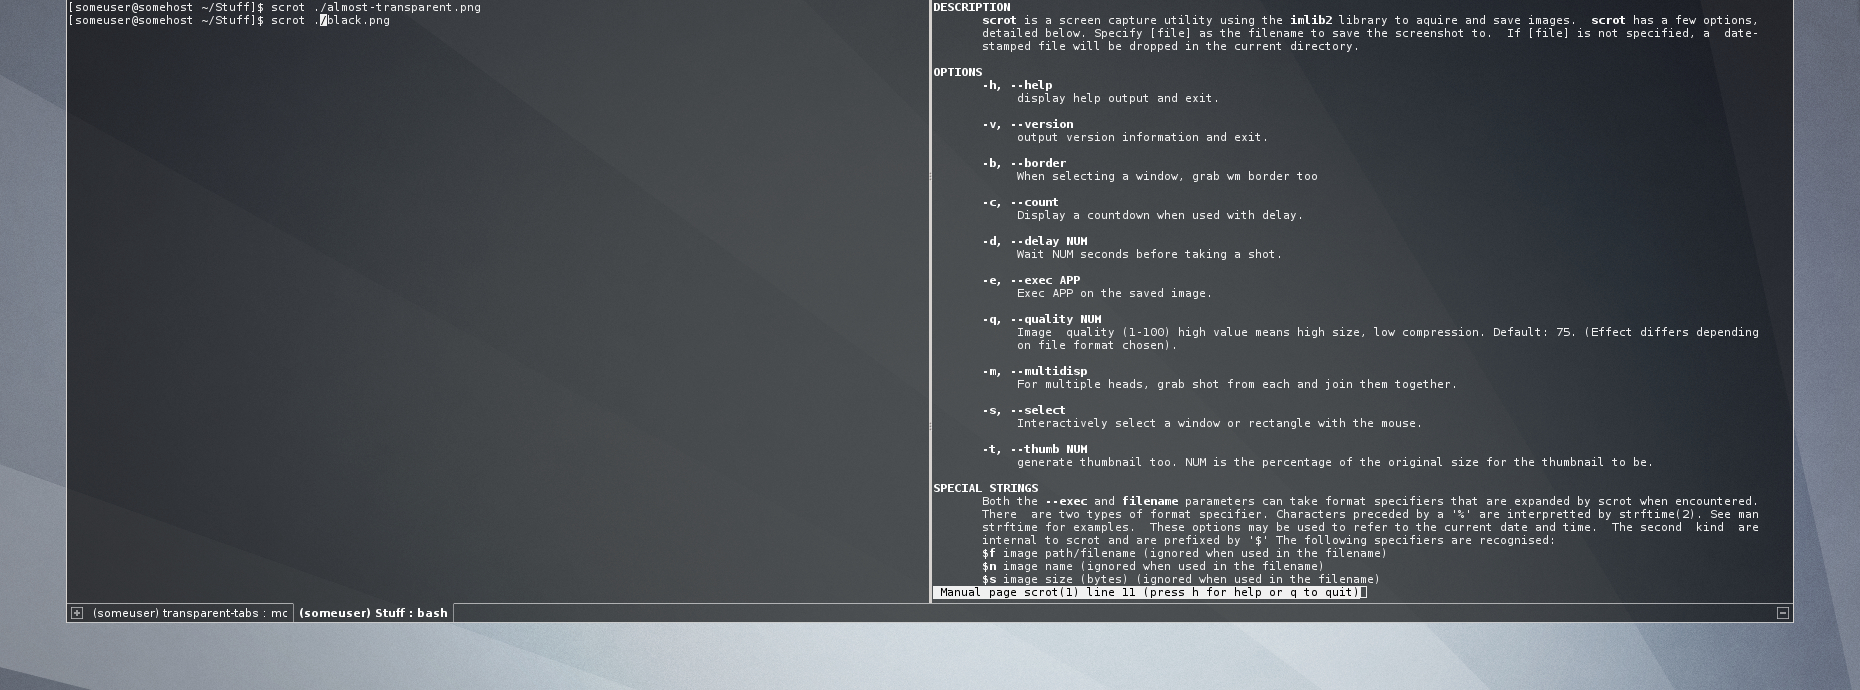The width and height of the screenshot is (1860, 690).
Task: Click the "-e, --exec APP" option
Action: tap(1031, 280)
